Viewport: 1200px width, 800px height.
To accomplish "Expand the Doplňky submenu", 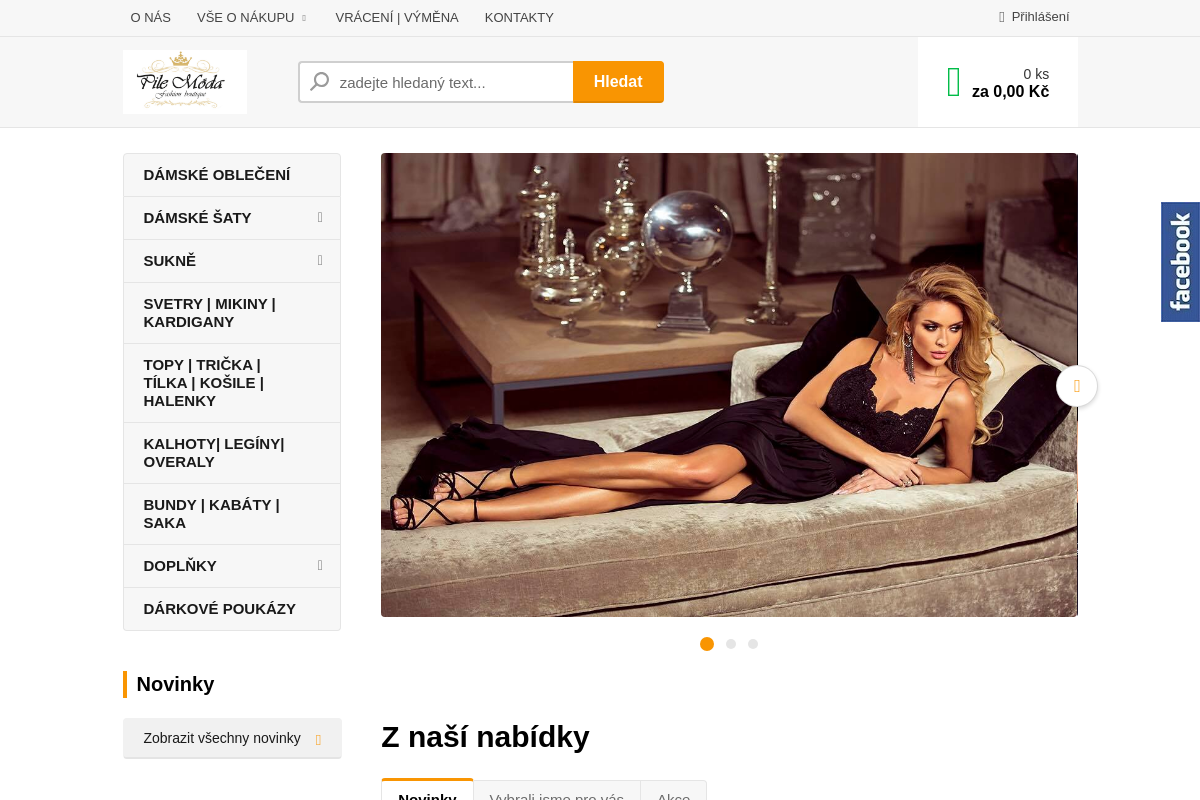I will [320, 565].
